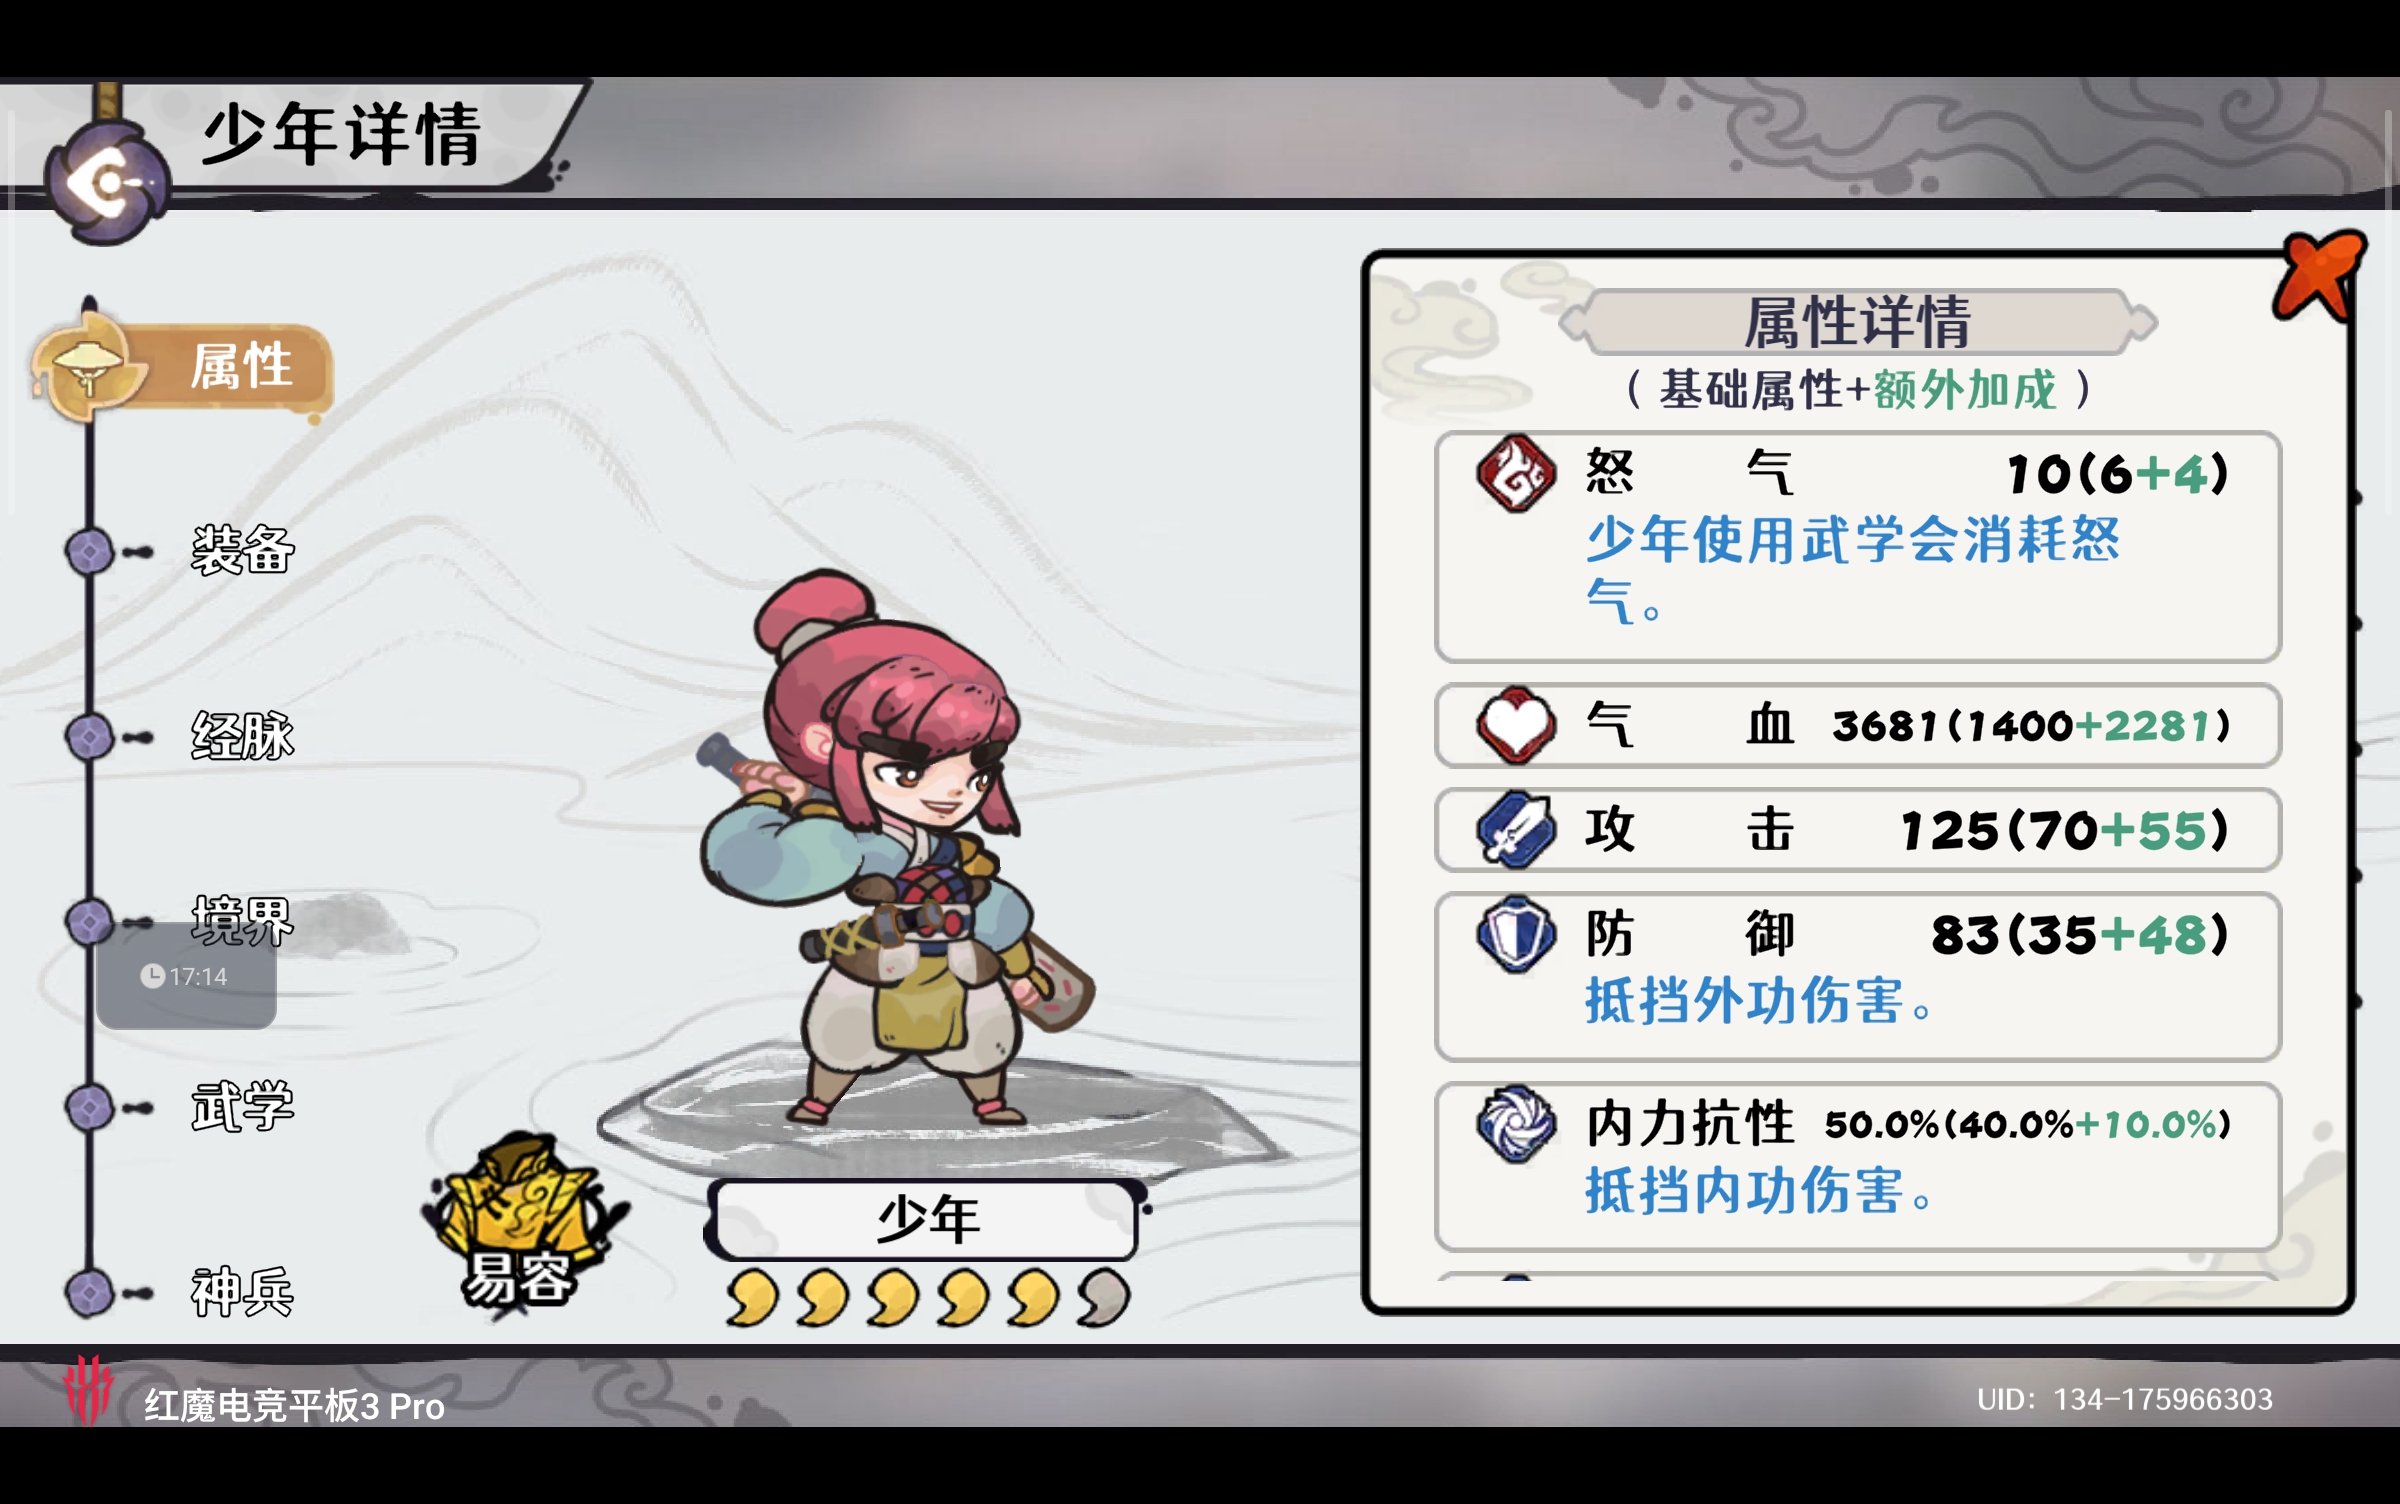Click the red 怒气 rage icon
The width and height of the screenshot is (2400, 1504).
[x=1516, y=473]
